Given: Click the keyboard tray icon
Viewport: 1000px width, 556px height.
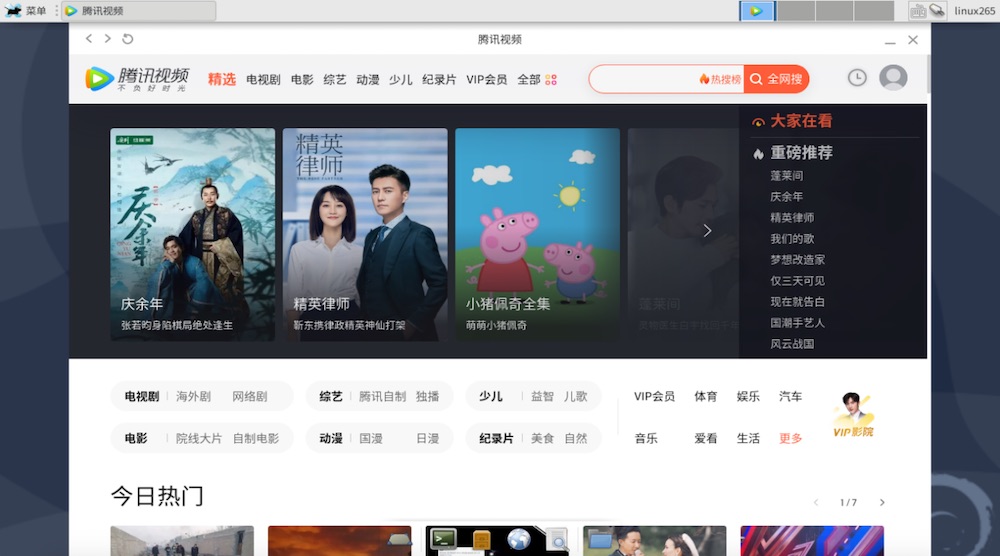Looking at the screenshot, I should click(x=918, y=10).
